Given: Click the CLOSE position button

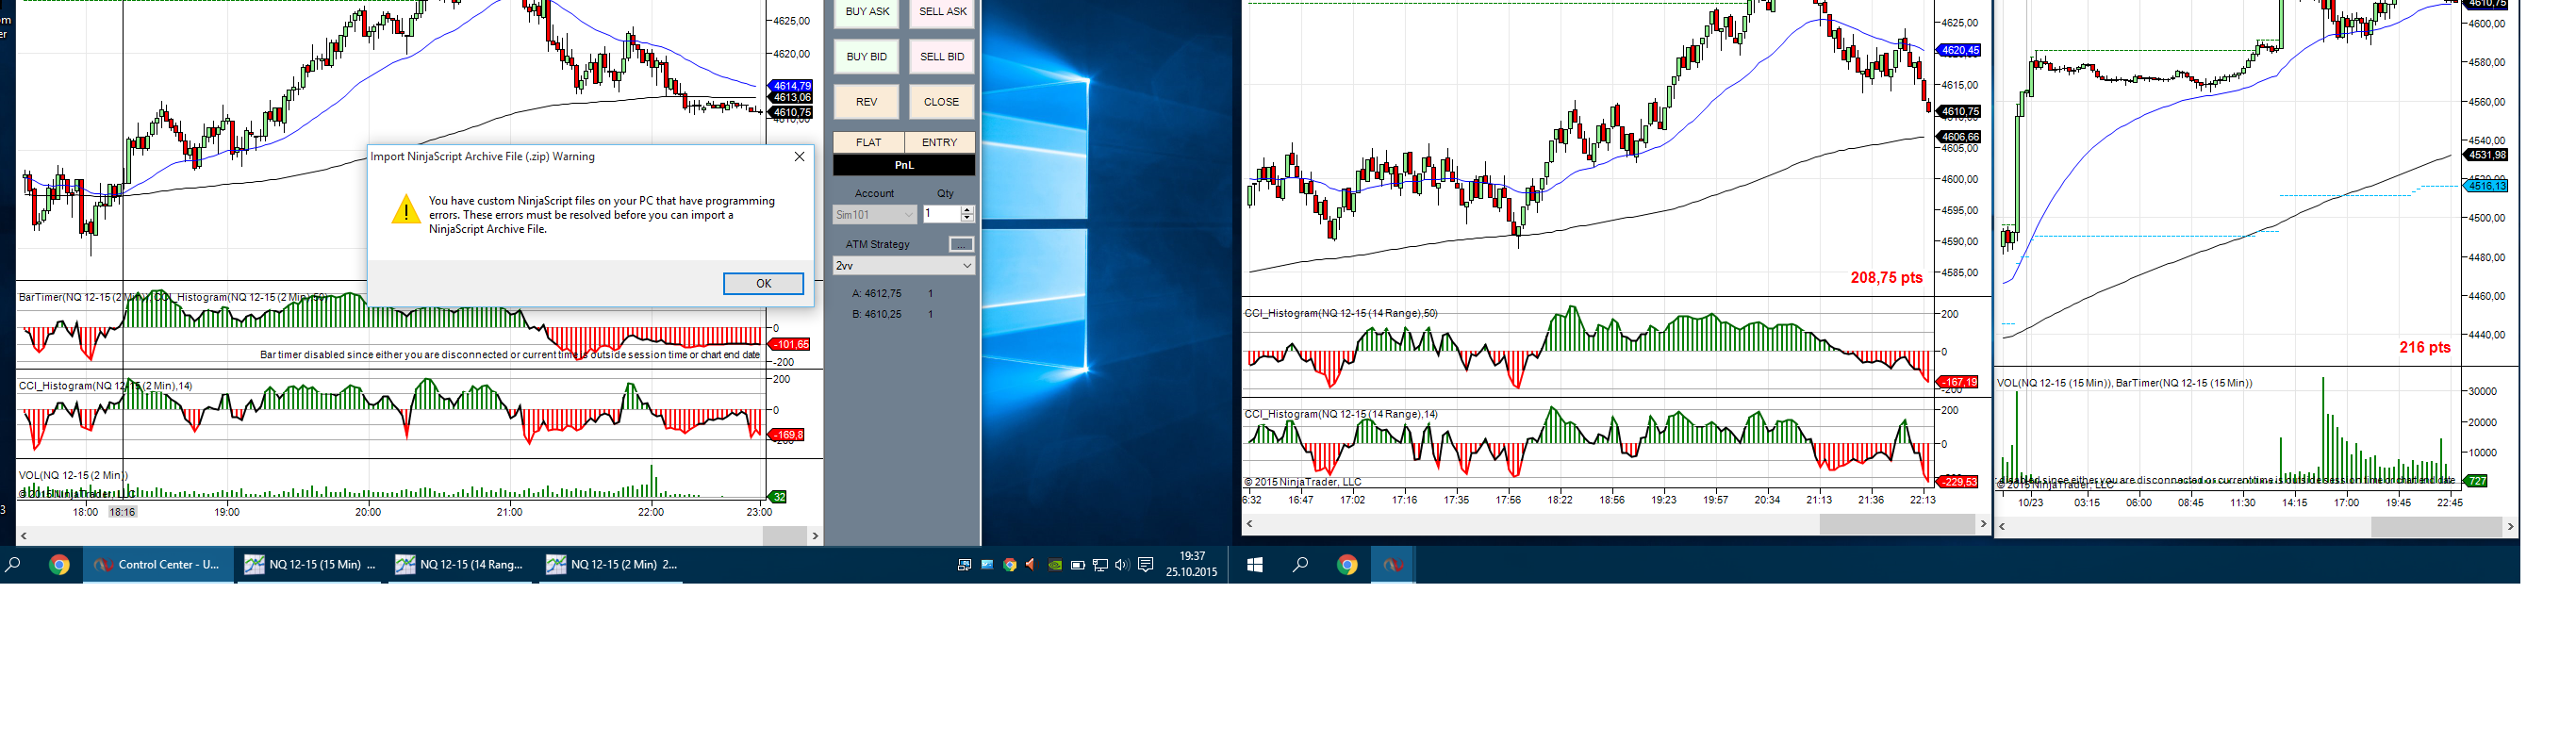Looking at the screenshot, I should coord(942,102).
